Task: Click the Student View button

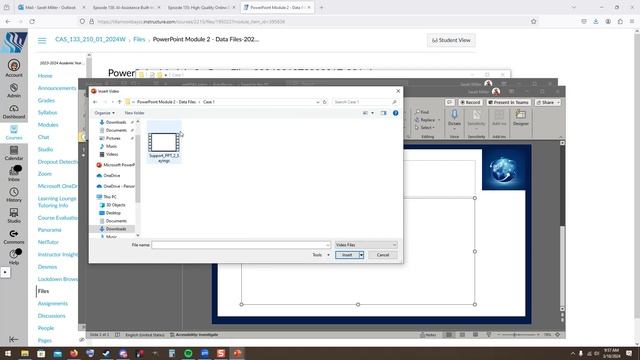Action: pyautogui.click(x=451, y=40)
